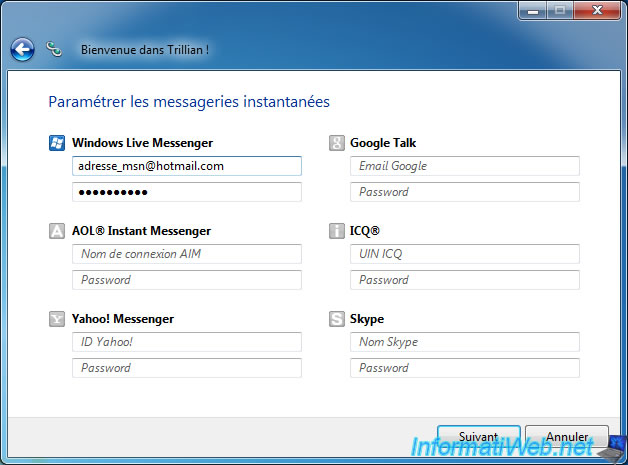Click the Yahoo! Messenger icon
This screenshot has height=465, width=628.
57,319
